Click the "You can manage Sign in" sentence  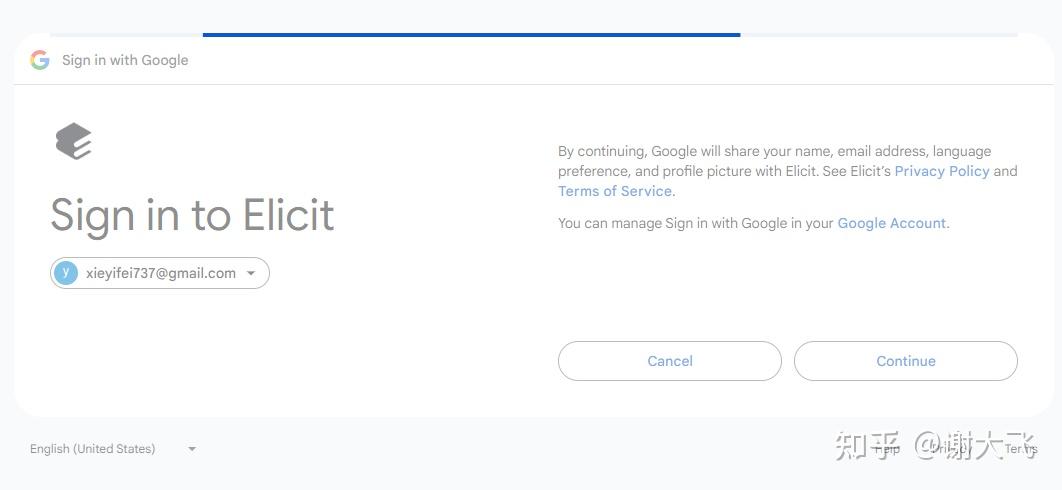[696, 223]
